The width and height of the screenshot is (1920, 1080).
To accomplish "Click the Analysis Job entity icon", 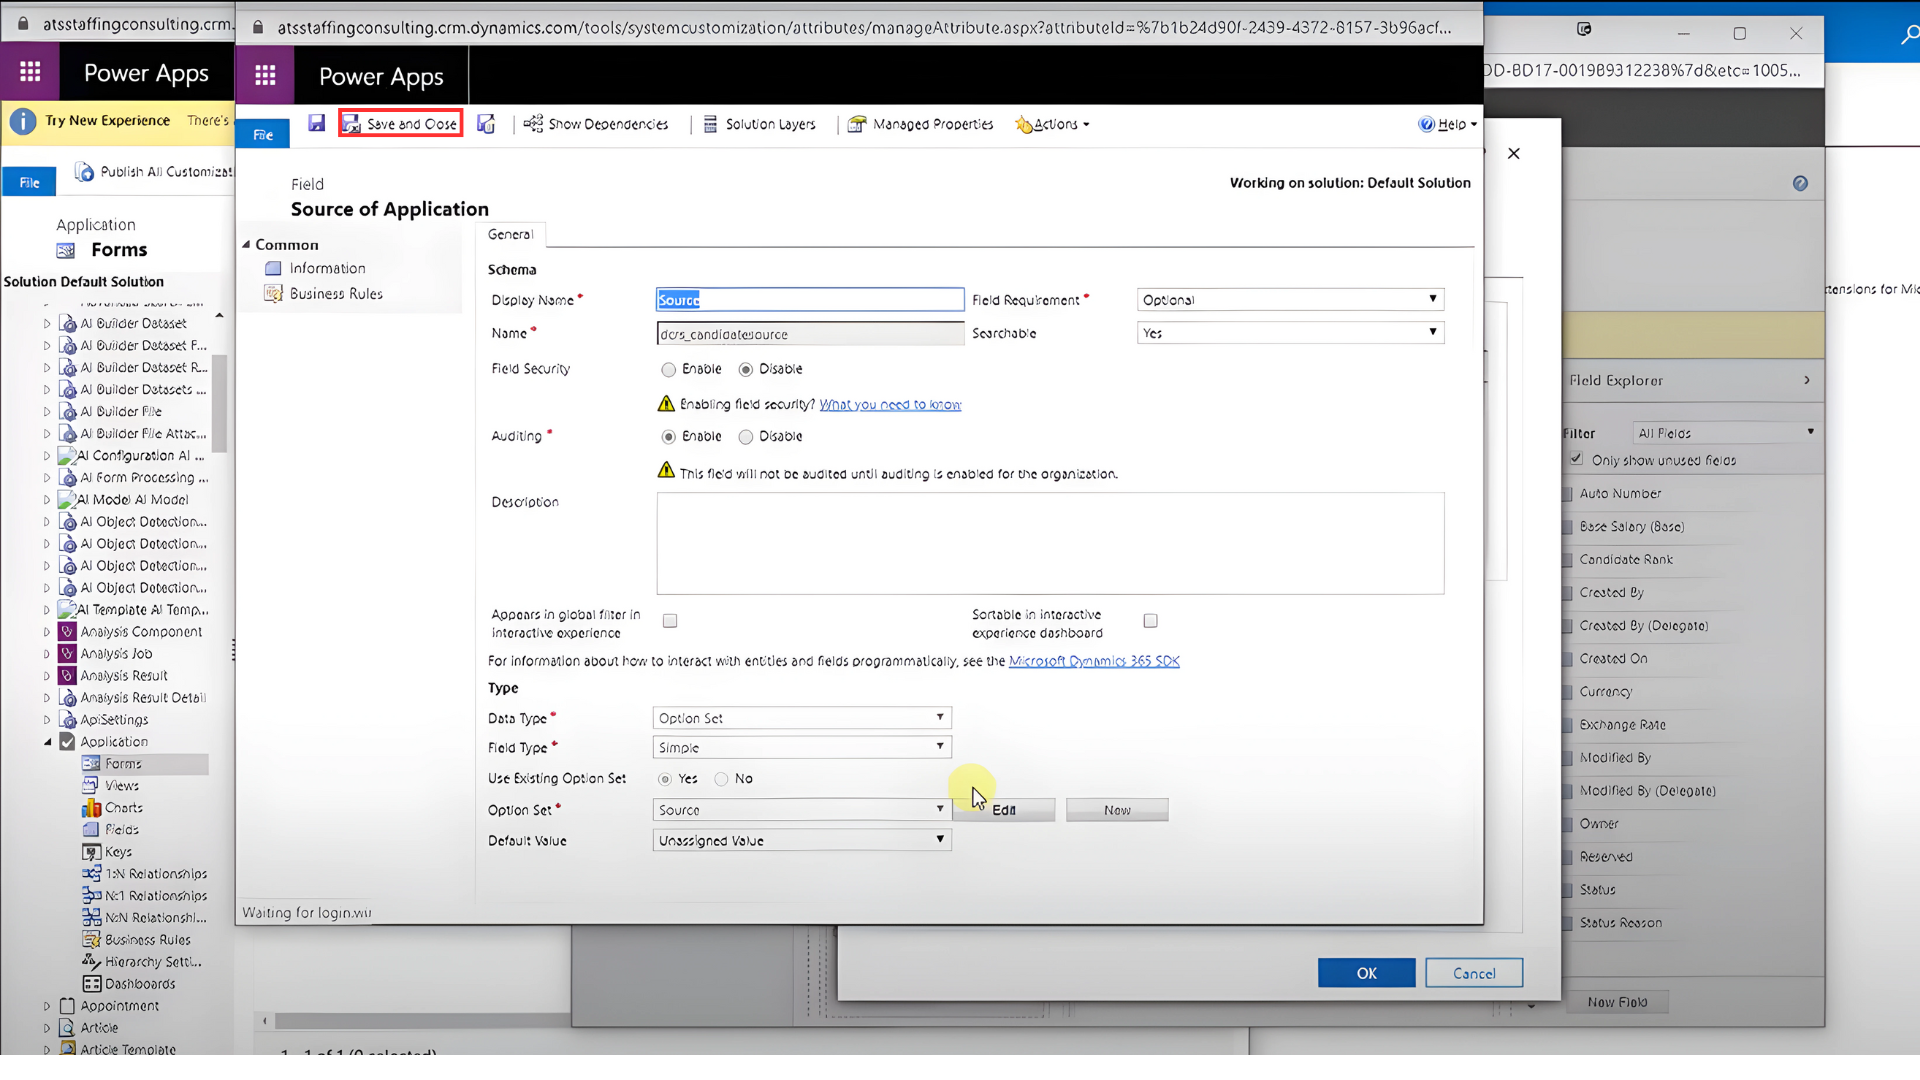I will 68,654.
